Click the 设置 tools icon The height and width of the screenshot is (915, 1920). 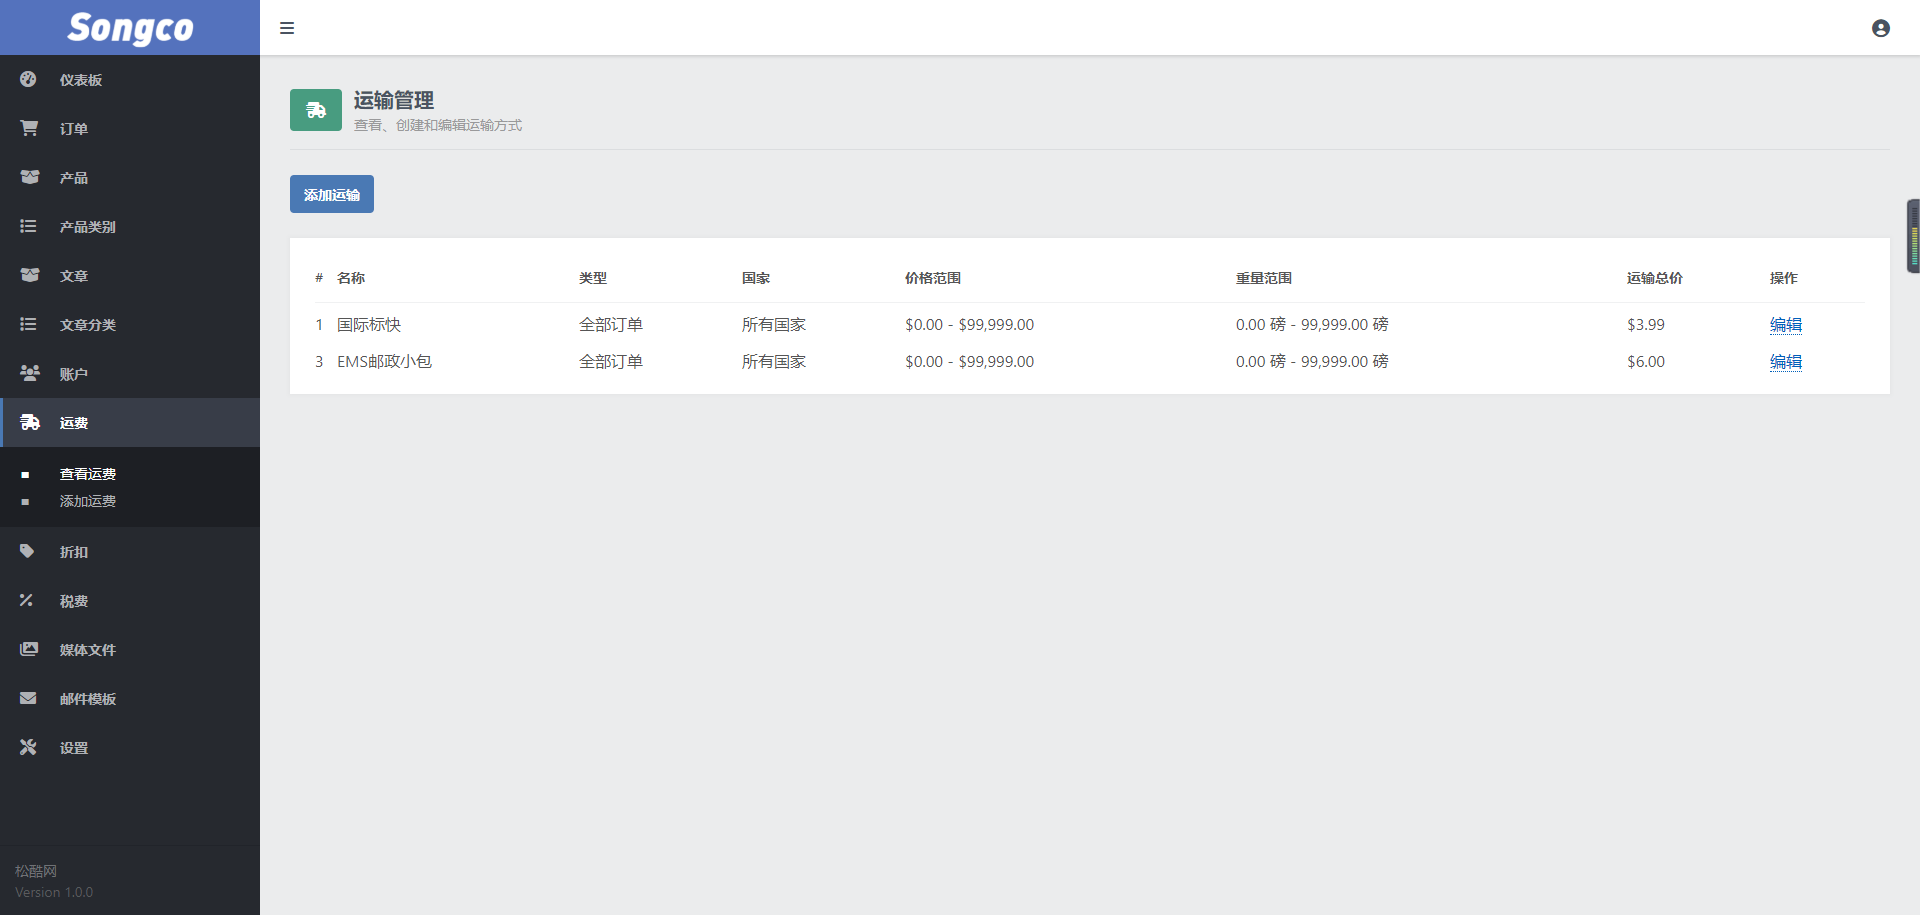[28, 747]
